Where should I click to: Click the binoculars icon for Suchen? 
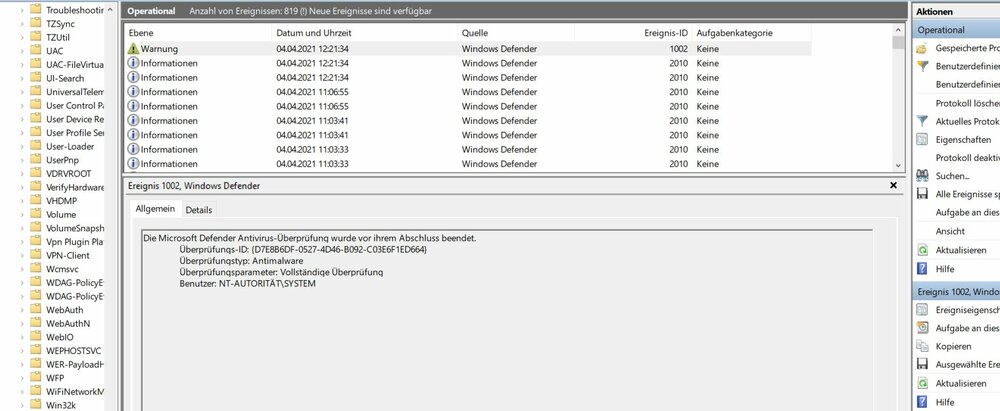[922, 175]
